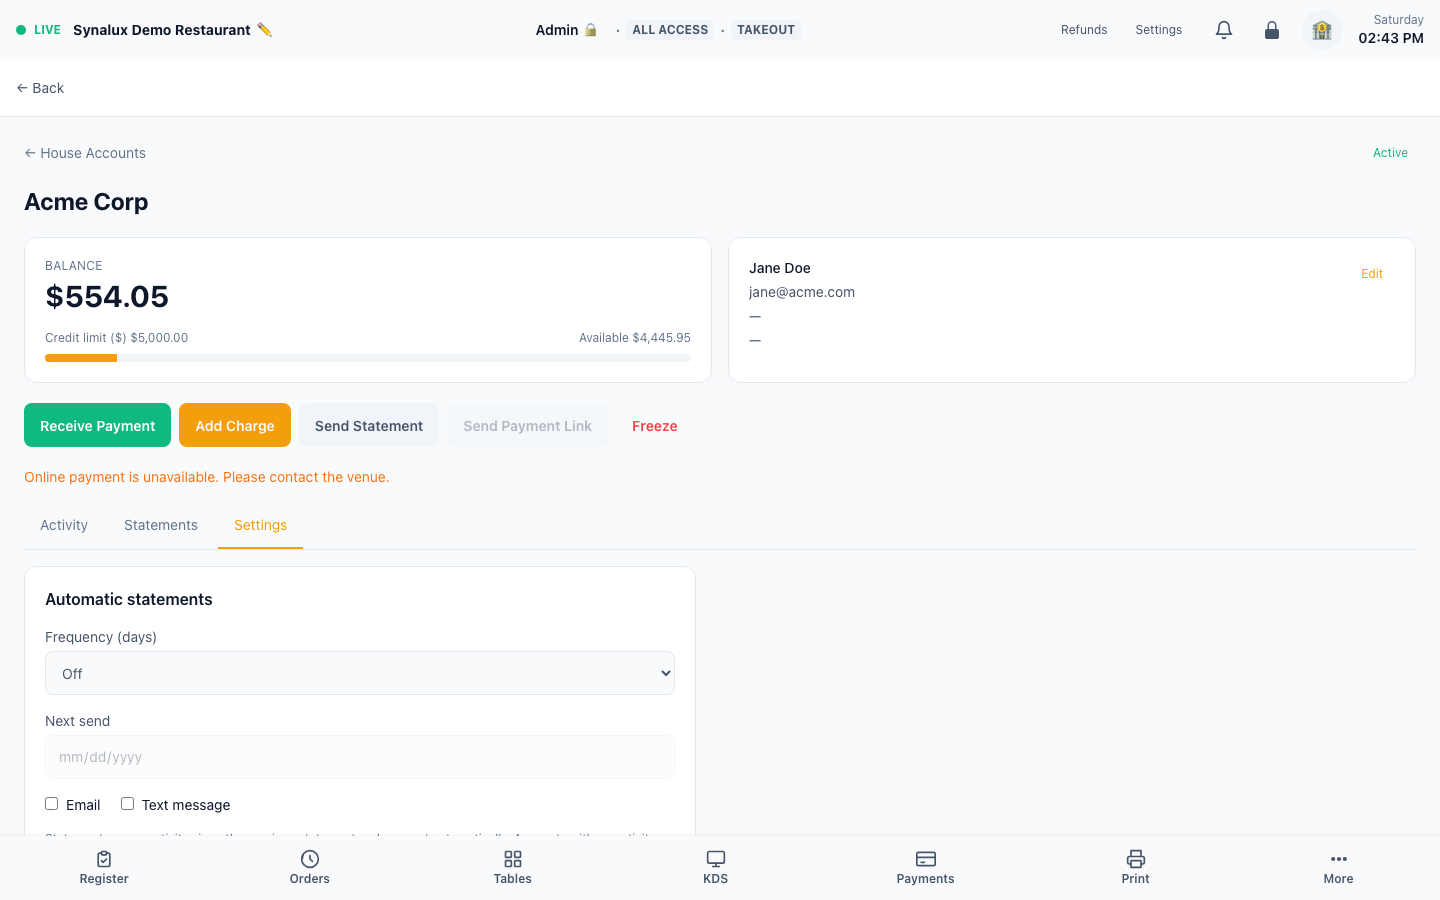Open the bank avatar icon in header
1440x900 pixels.
[1322, 30]
